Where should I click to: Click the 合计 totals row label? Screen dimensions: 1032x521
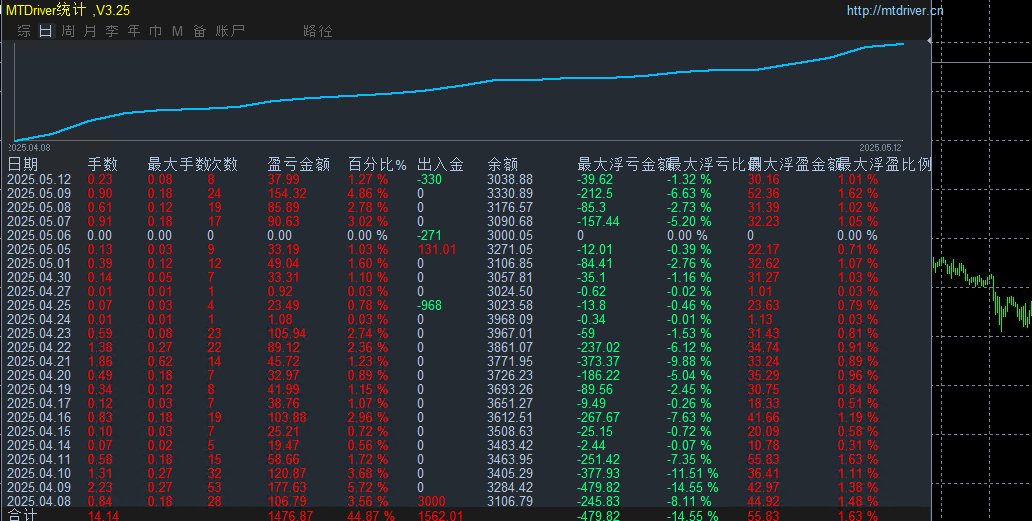pyautogui.click(x=22, y=514)
